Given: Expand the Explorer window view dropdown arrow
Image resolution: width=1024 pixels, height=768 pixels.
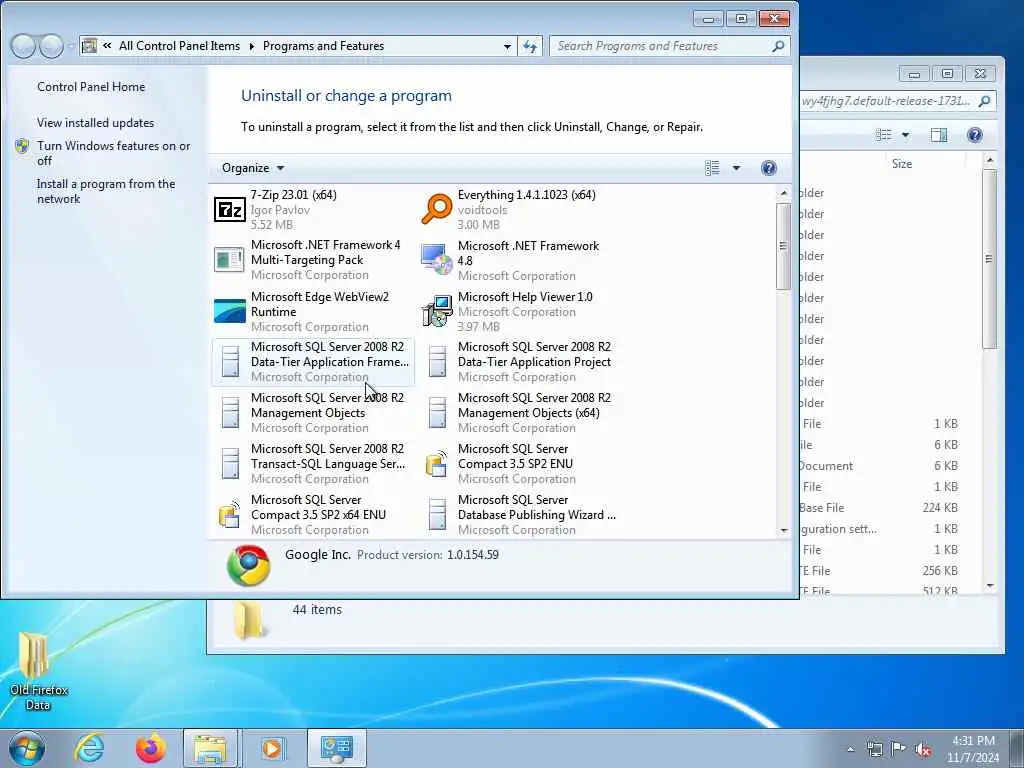Looking at the screenshot, I should [x=905, y=135].
